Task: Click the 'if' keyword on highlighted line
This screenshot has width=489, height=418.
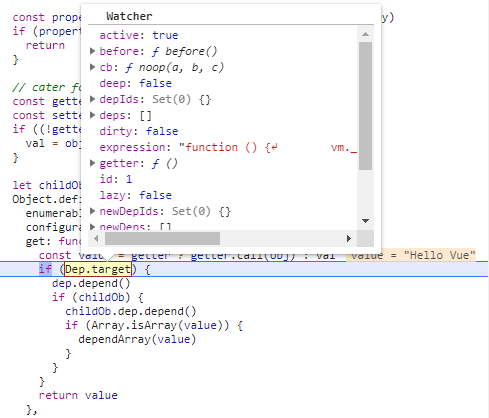Action: [45, 269]
